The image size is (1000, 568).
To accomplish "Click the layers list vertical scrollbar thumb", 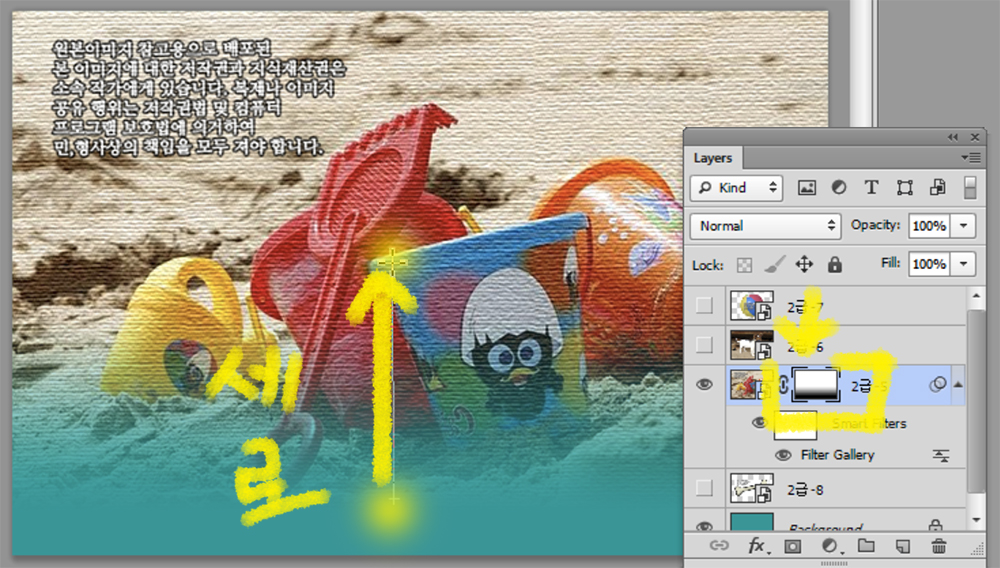I will pyautogui.click(x=976, y=402).
